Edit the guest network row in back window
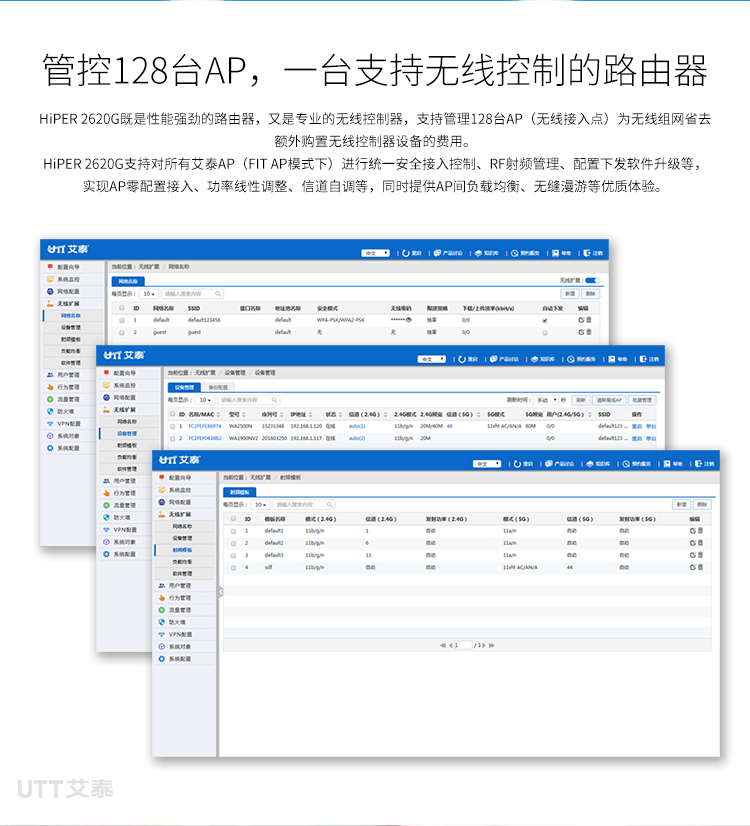Screen dimensions: 750x826 coord(581,332)
